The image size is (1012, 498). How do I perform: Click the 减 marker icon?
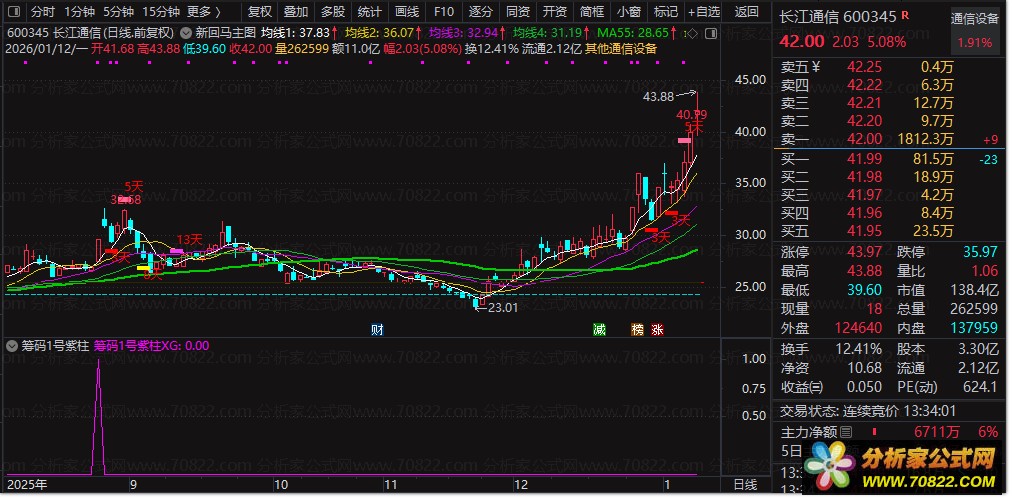(600, 330)
